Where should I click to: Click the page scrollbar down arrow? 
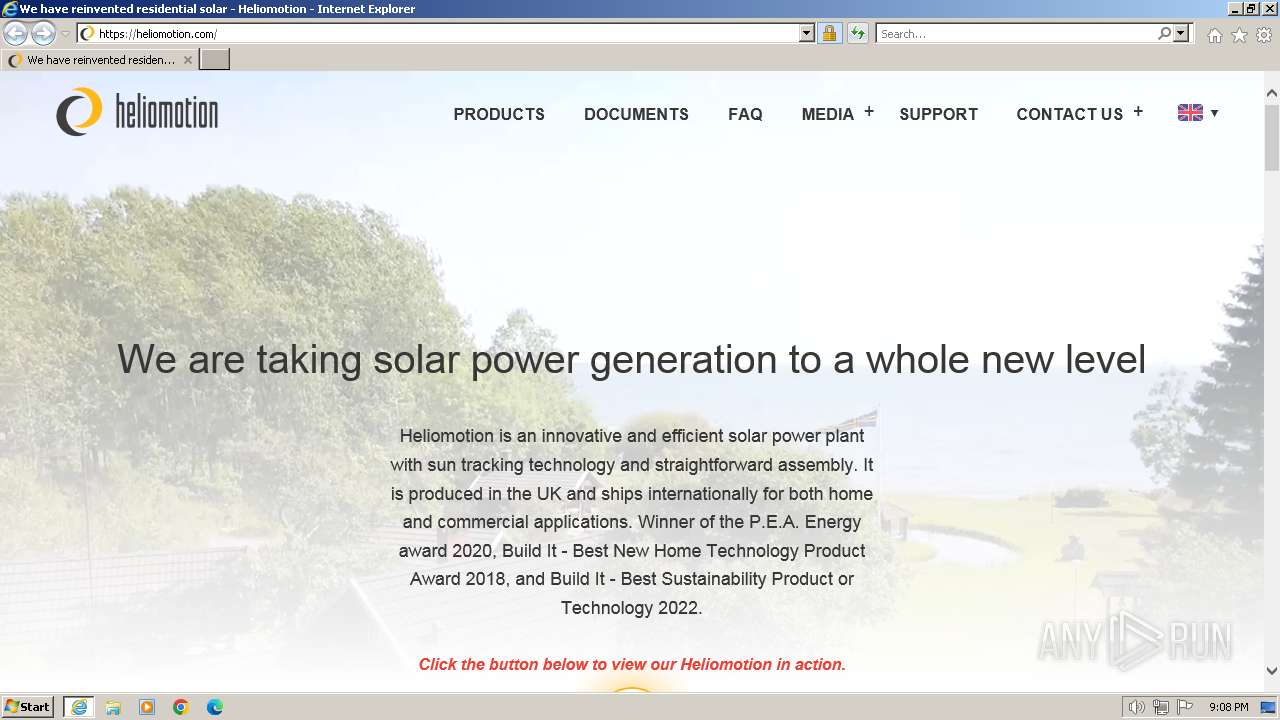coord(1272,671)
